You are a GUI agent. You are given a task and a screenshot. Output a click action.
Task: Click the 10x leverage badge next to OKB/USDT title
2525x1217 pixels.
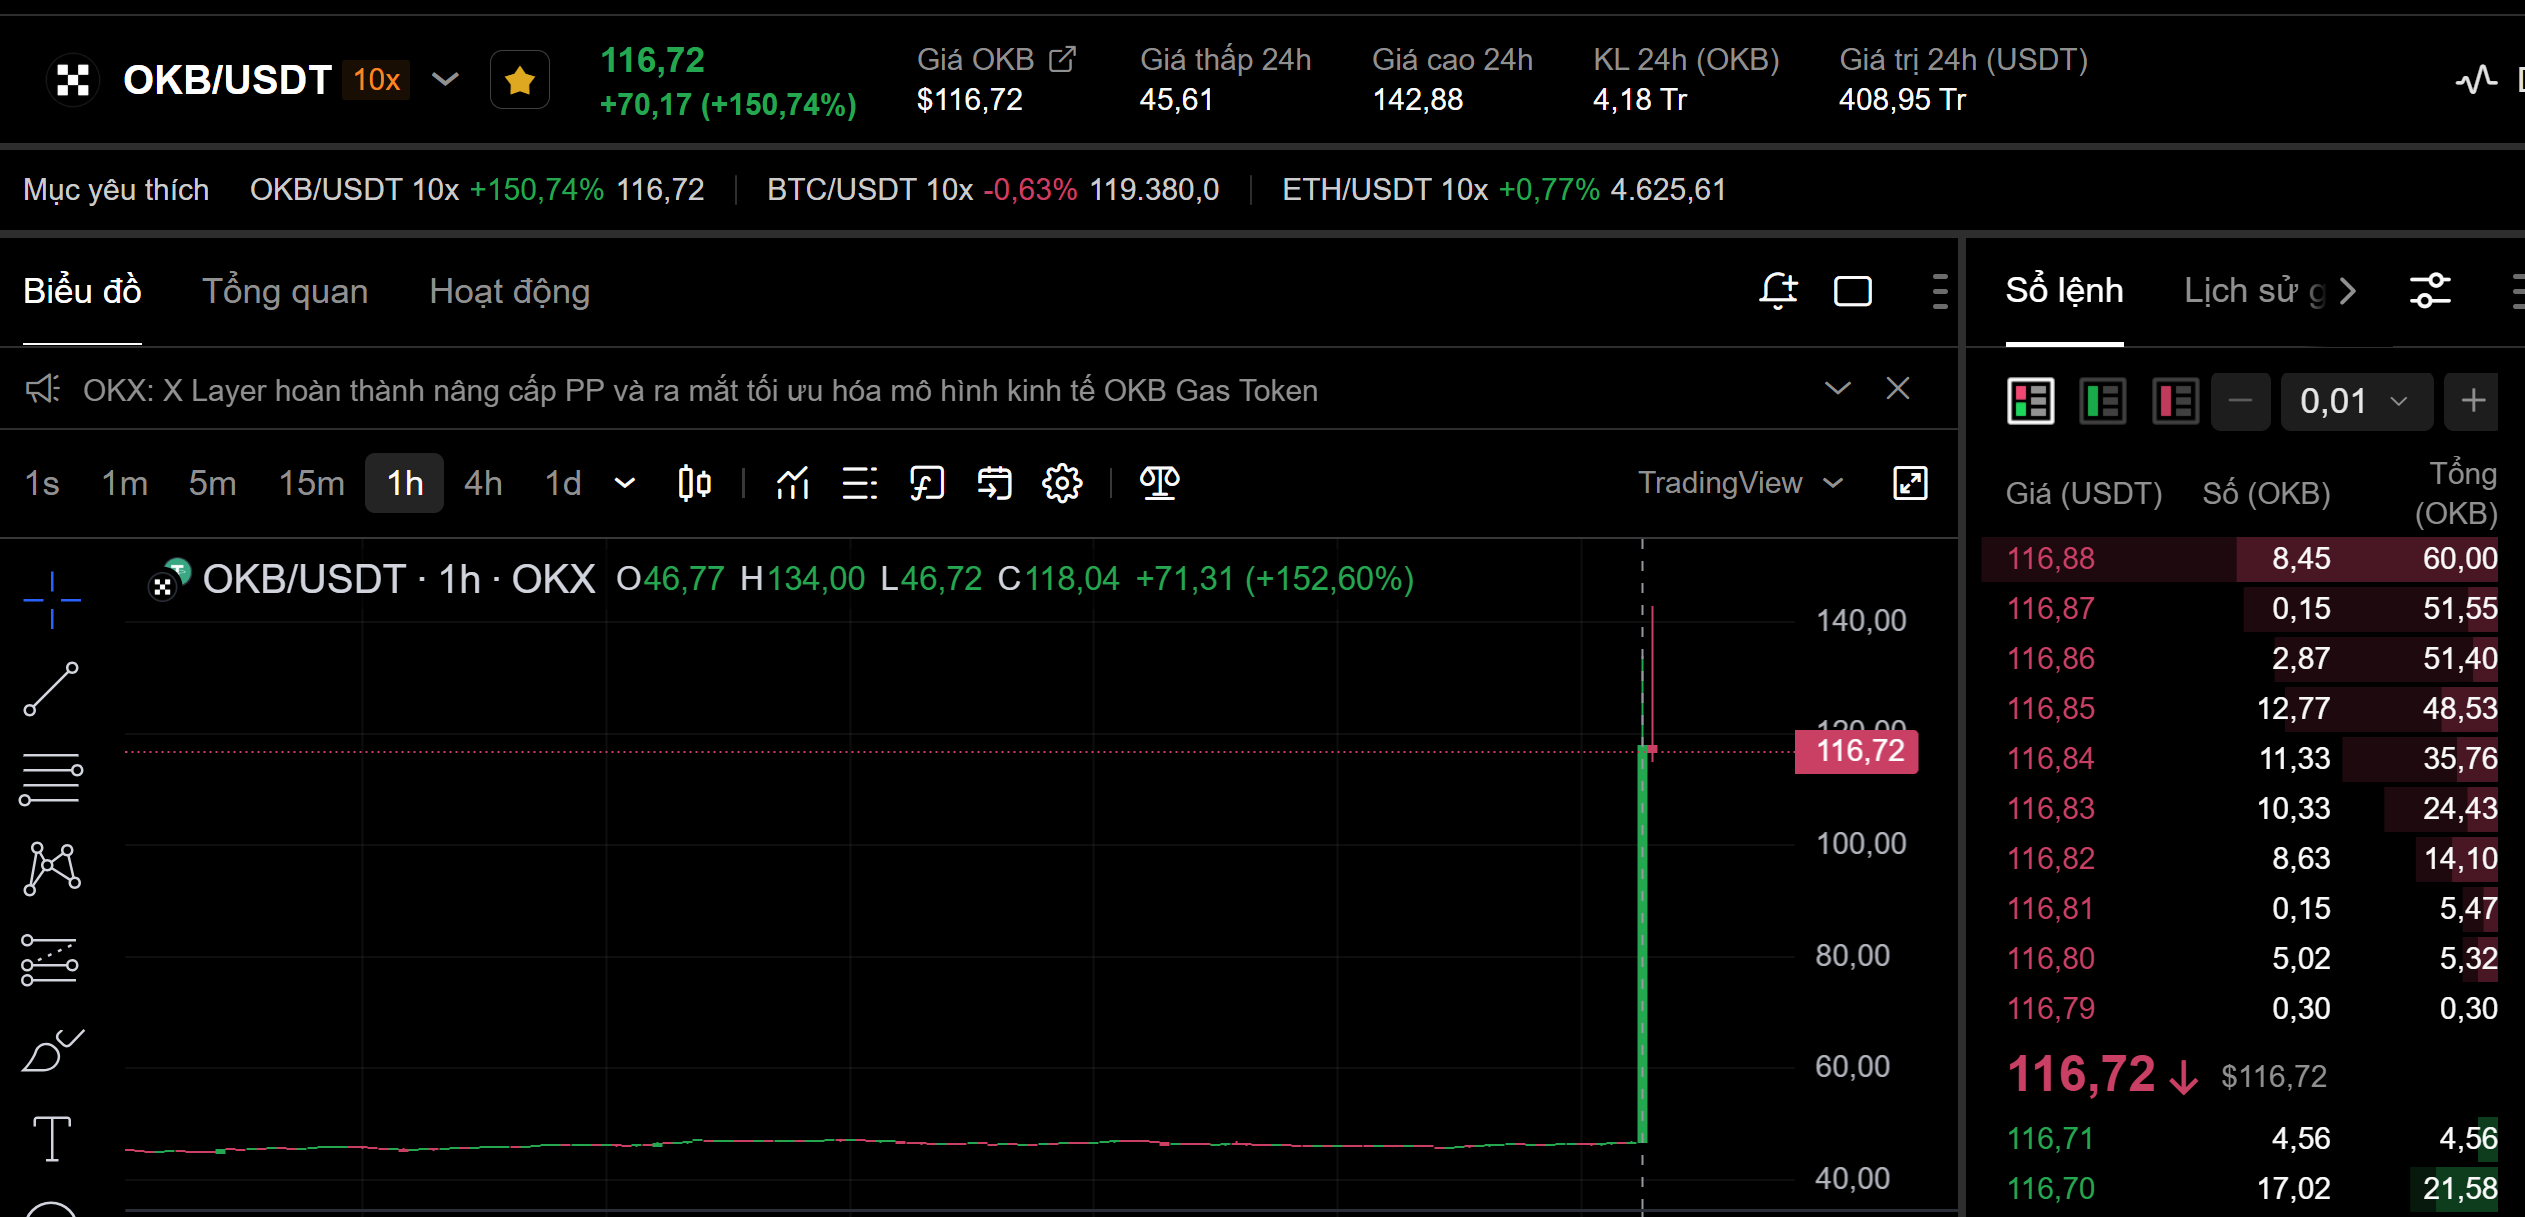pos(376,80)
